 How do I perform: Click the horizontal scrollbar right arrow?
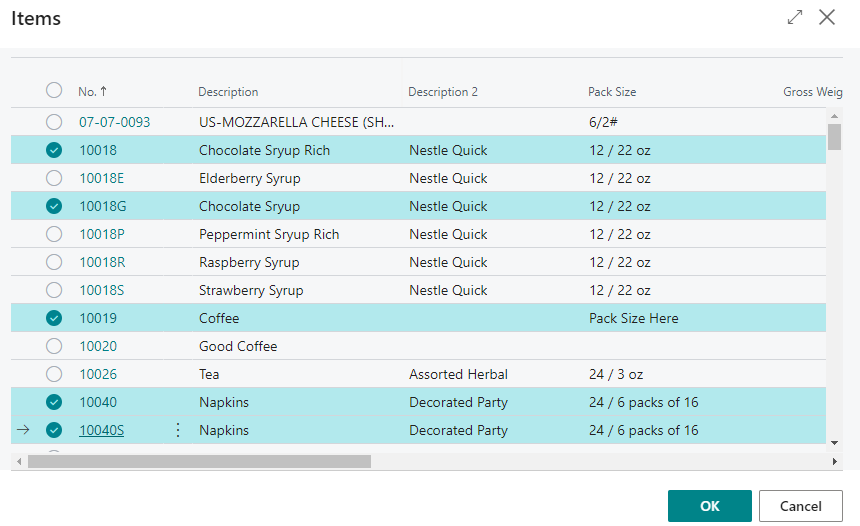click(836, 461)
